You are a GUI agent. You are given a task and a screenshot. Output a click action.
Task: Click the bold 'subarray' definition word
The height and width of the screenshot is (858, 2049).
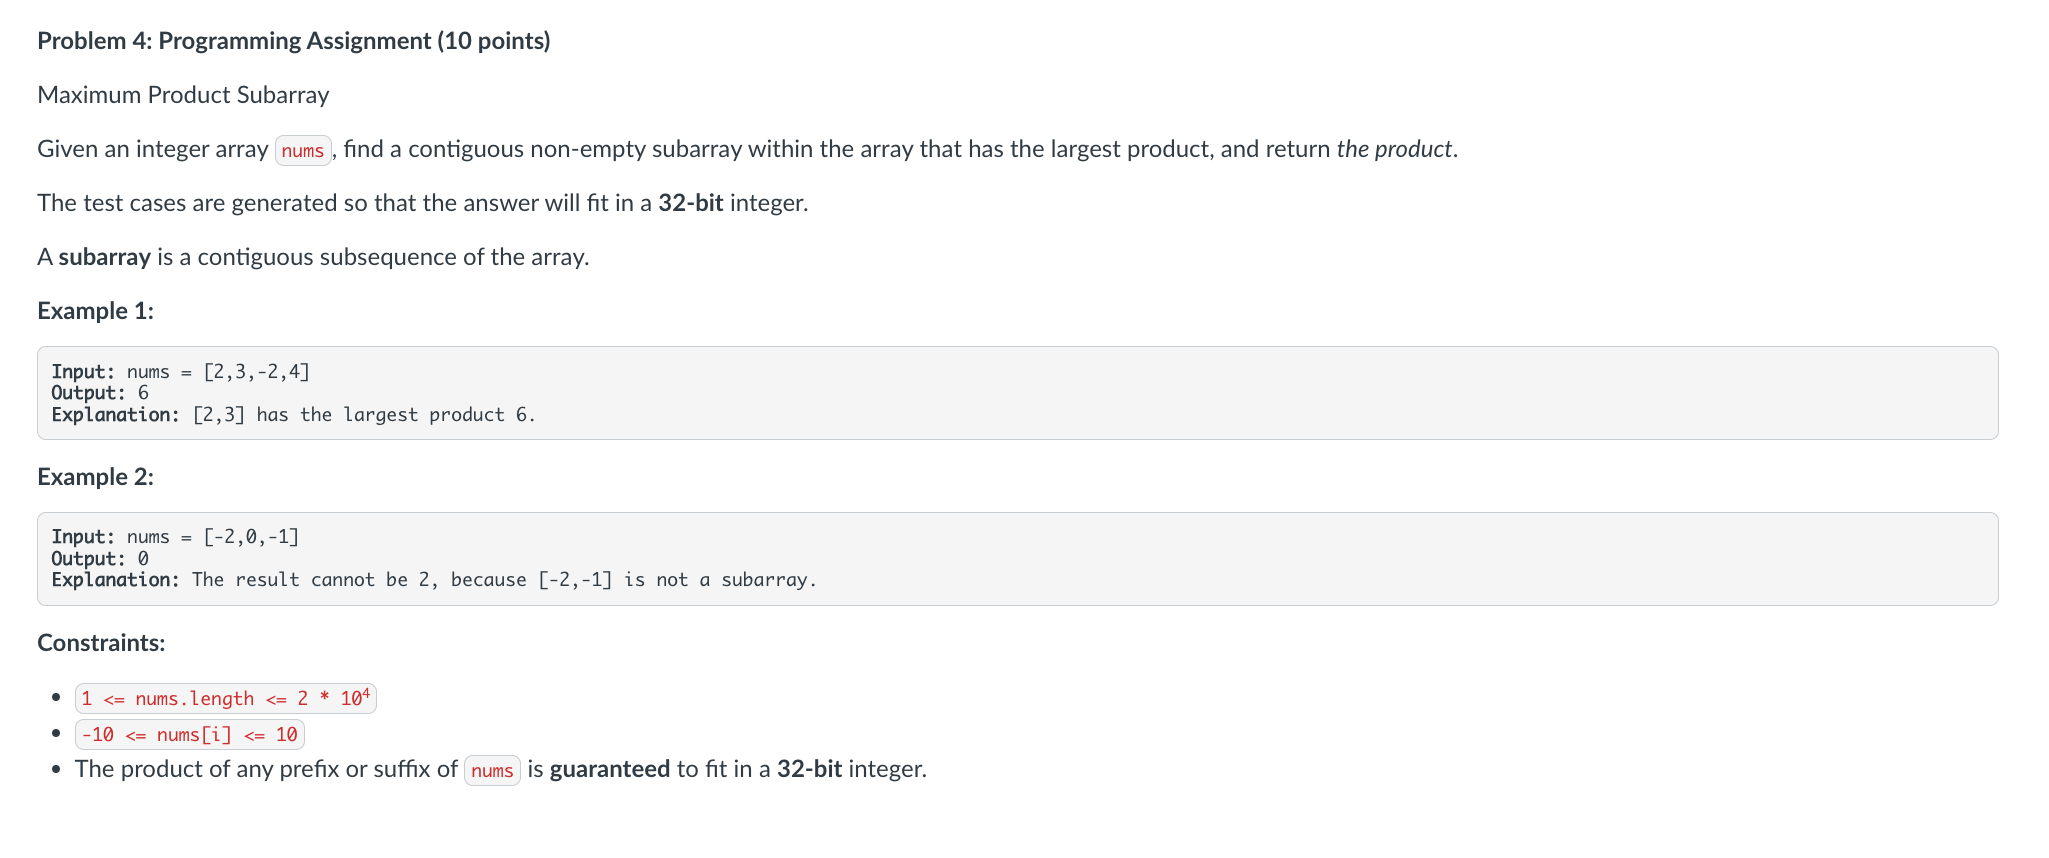(x=104, y=257)
